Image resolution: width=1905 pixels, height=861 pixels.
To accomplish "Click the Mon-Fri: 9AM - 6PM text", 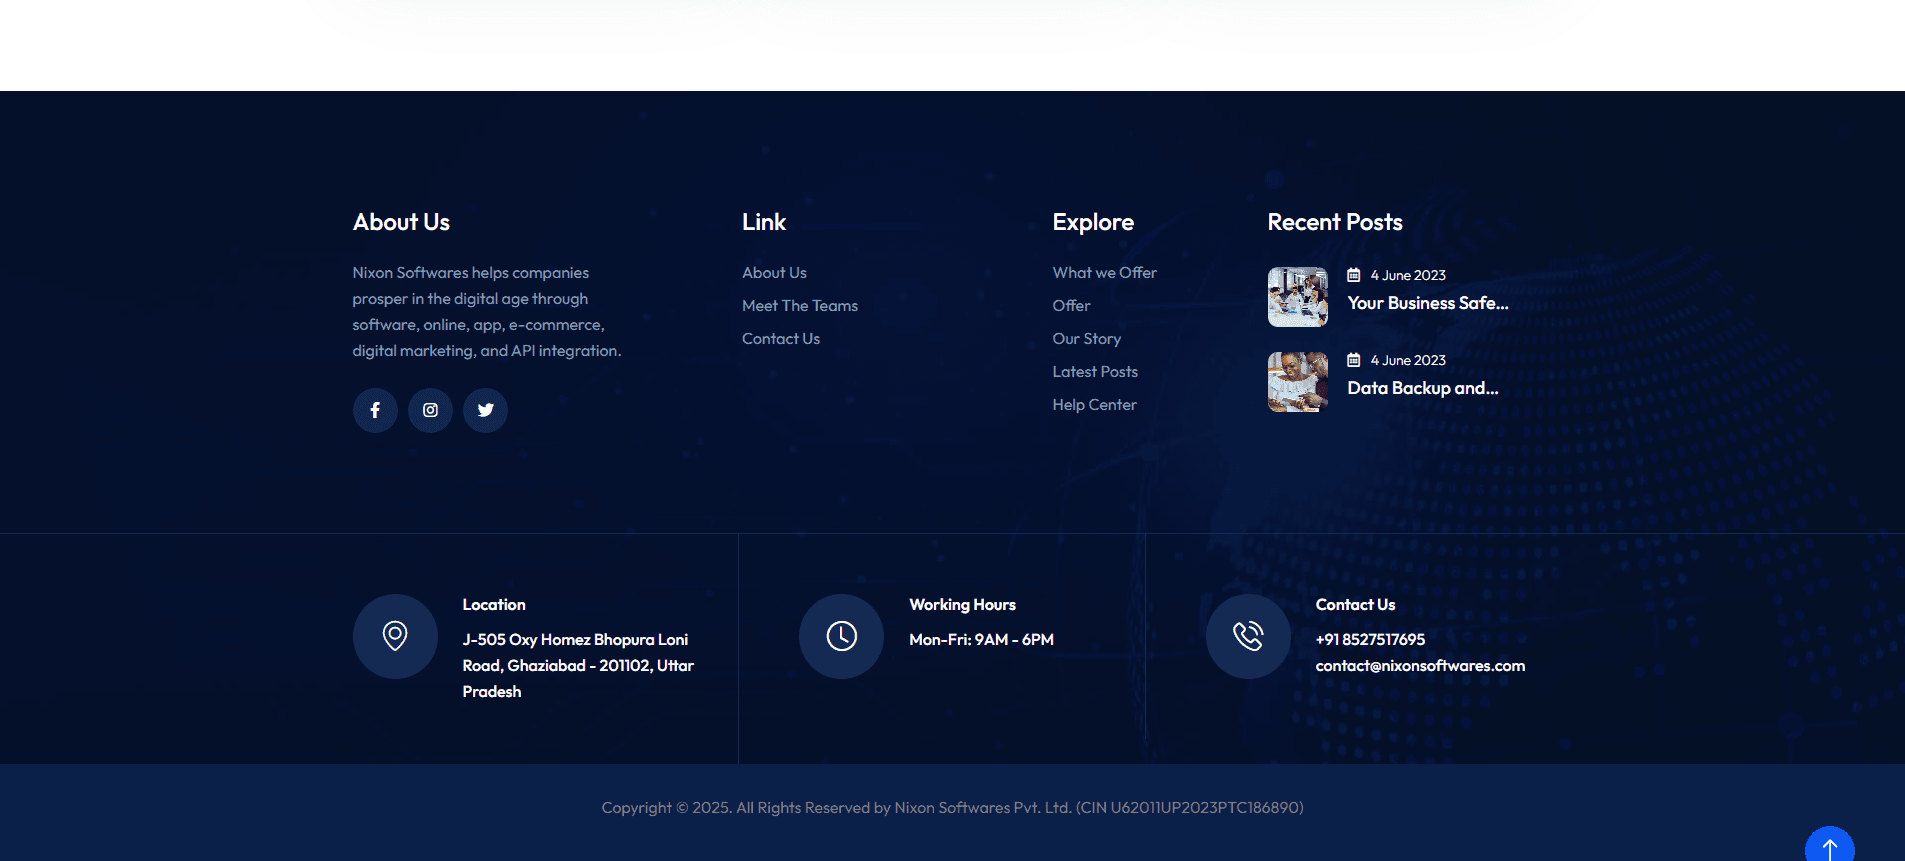I will click(981, 640).
